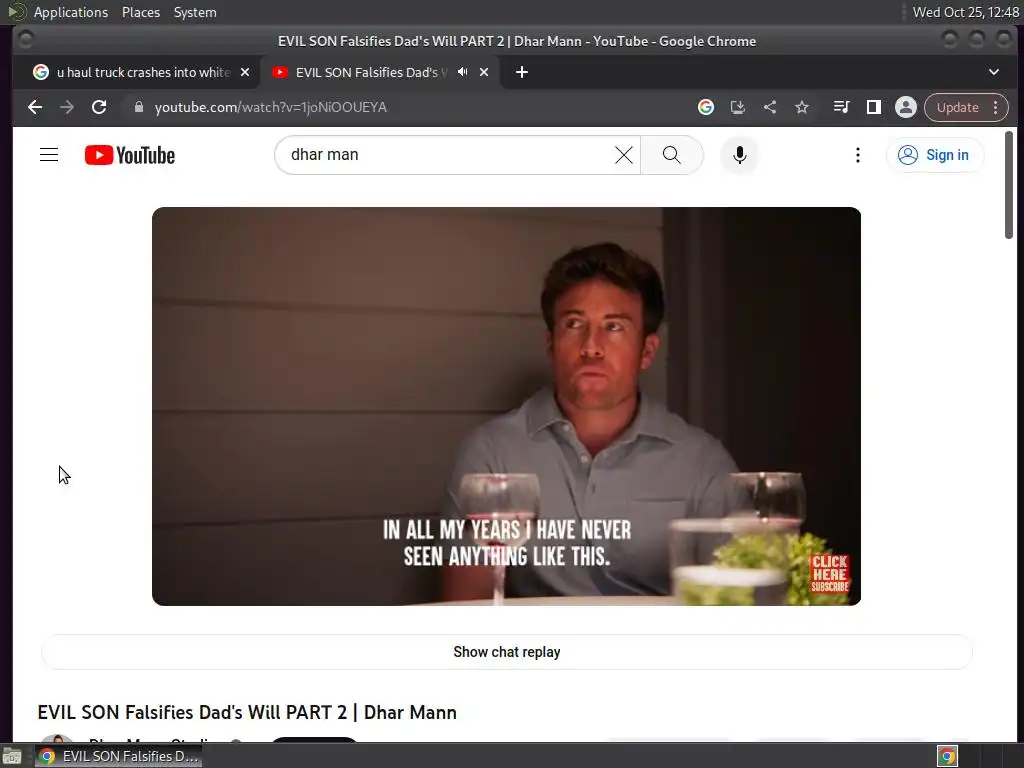This screenshot has height=768, width=1024.
Task: Click the Chrome icon in bottom-right panel
Action: pos(947,756)
